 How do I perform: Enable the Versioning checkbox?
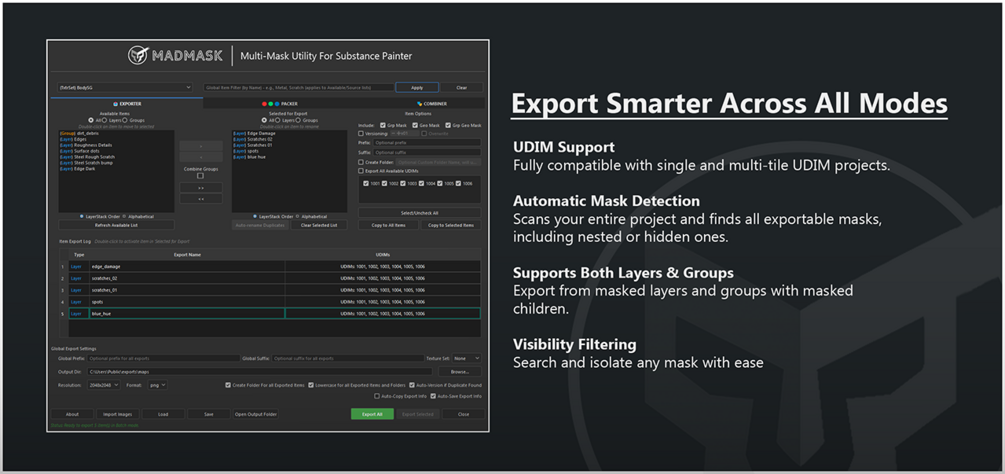point(361,134)
